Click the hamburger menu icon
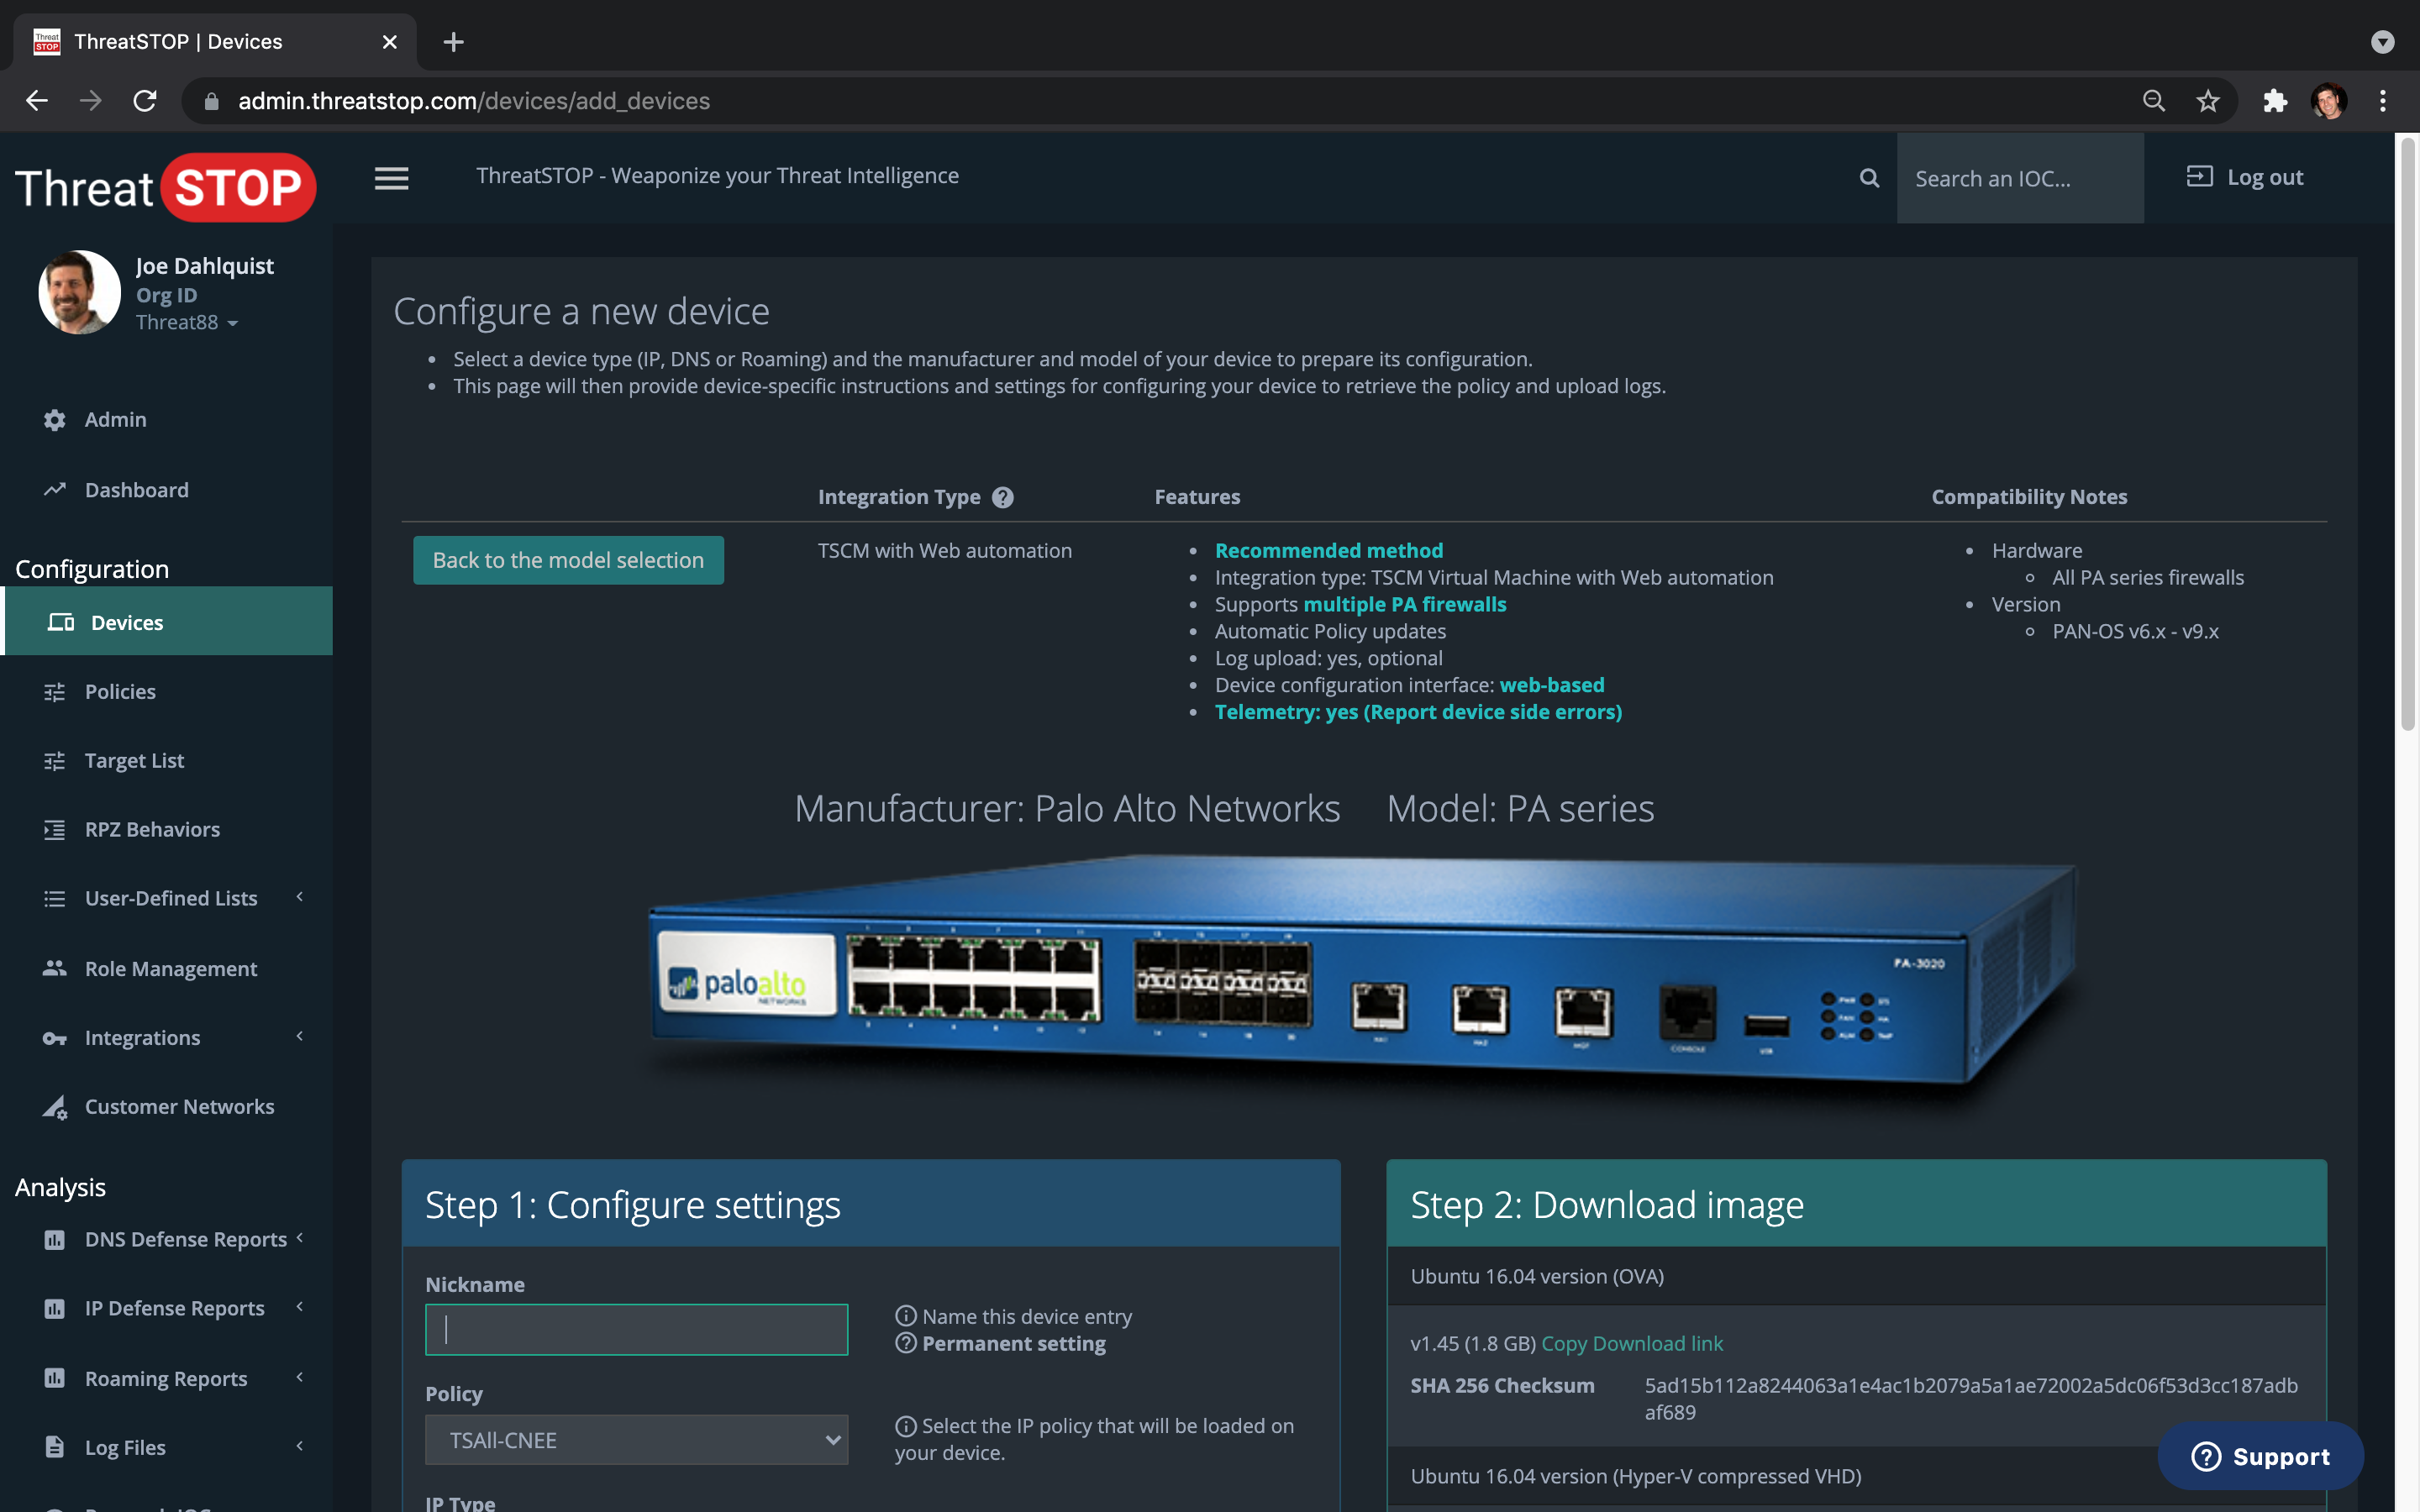This screenshot has width=2420, height=1512. (391, 178)
